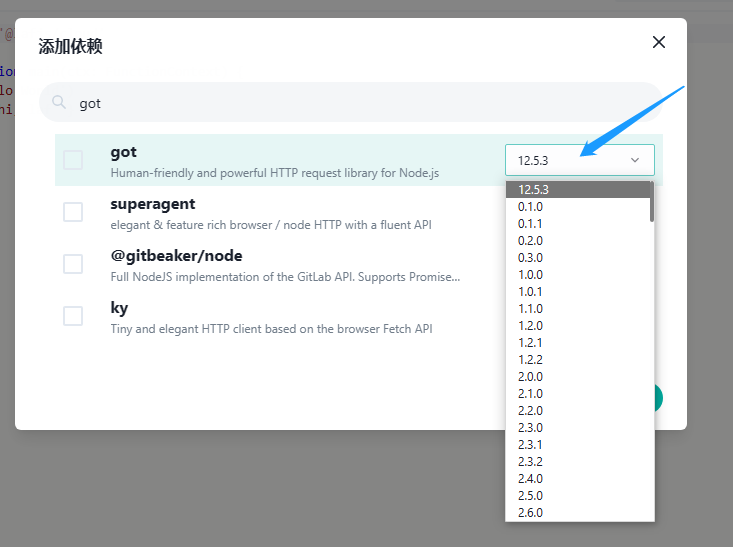This screenshot has height=547, width=733.
Task: Select version 1.2.2 option
Action: (x=530, y=359)
